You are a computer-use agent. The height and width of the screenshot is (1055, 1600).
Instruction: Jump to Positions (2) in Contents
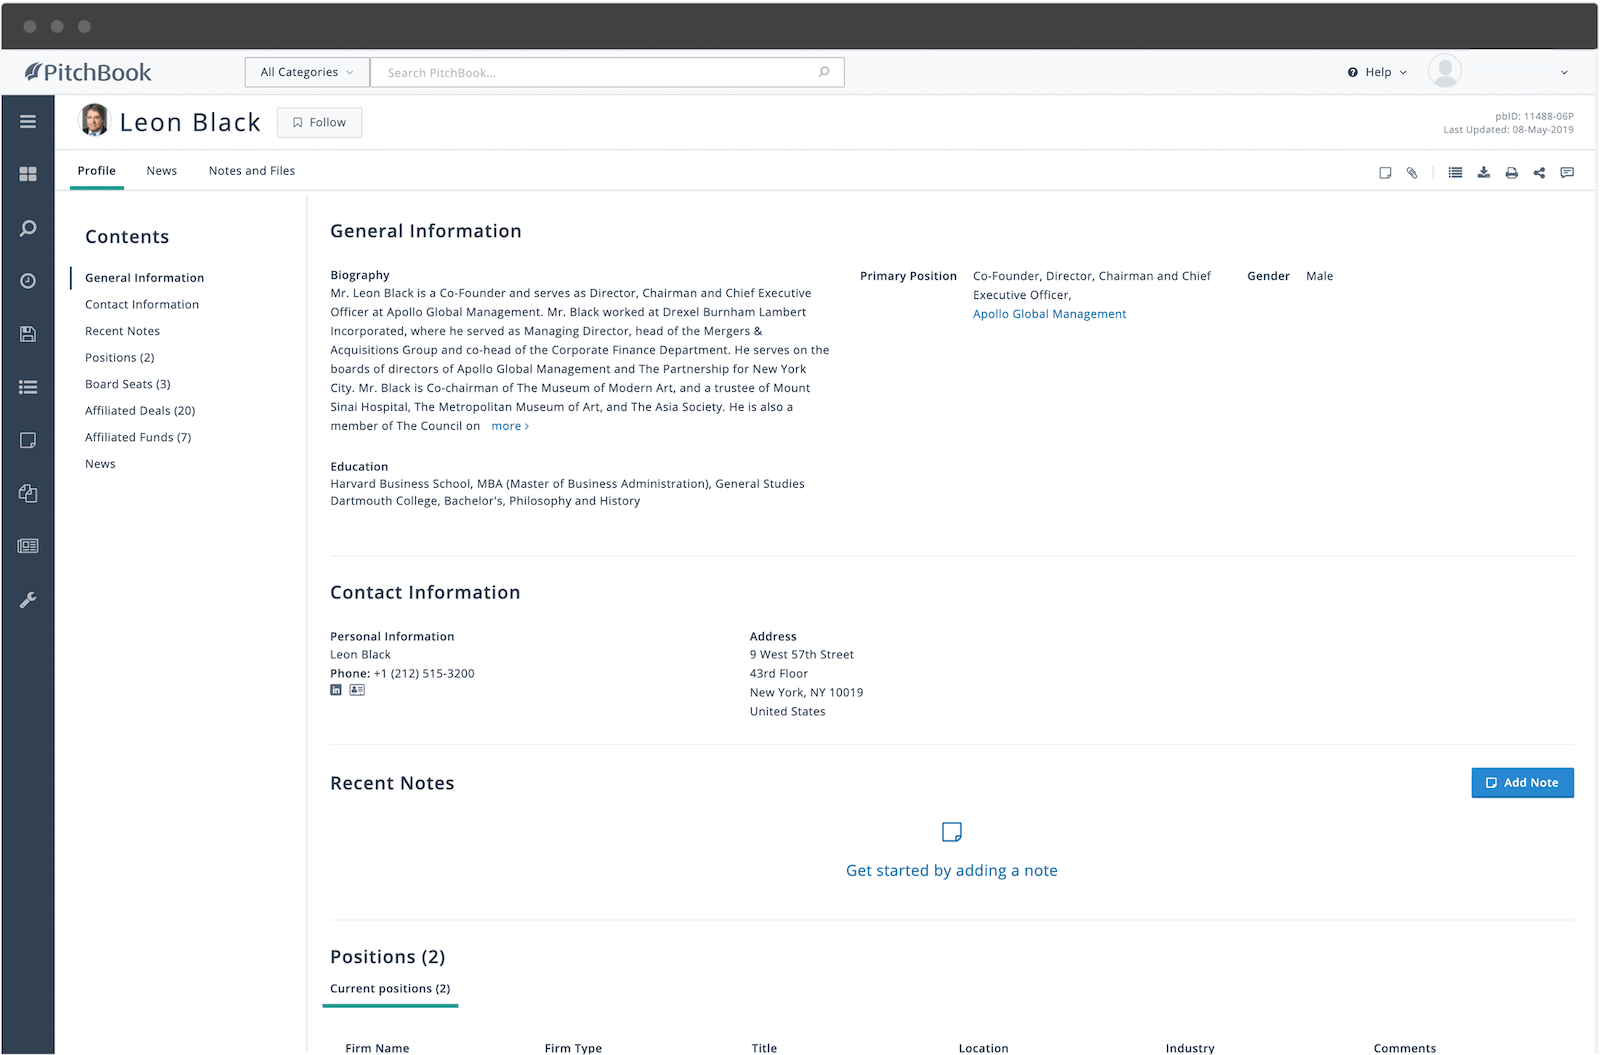tap(120, 358)
